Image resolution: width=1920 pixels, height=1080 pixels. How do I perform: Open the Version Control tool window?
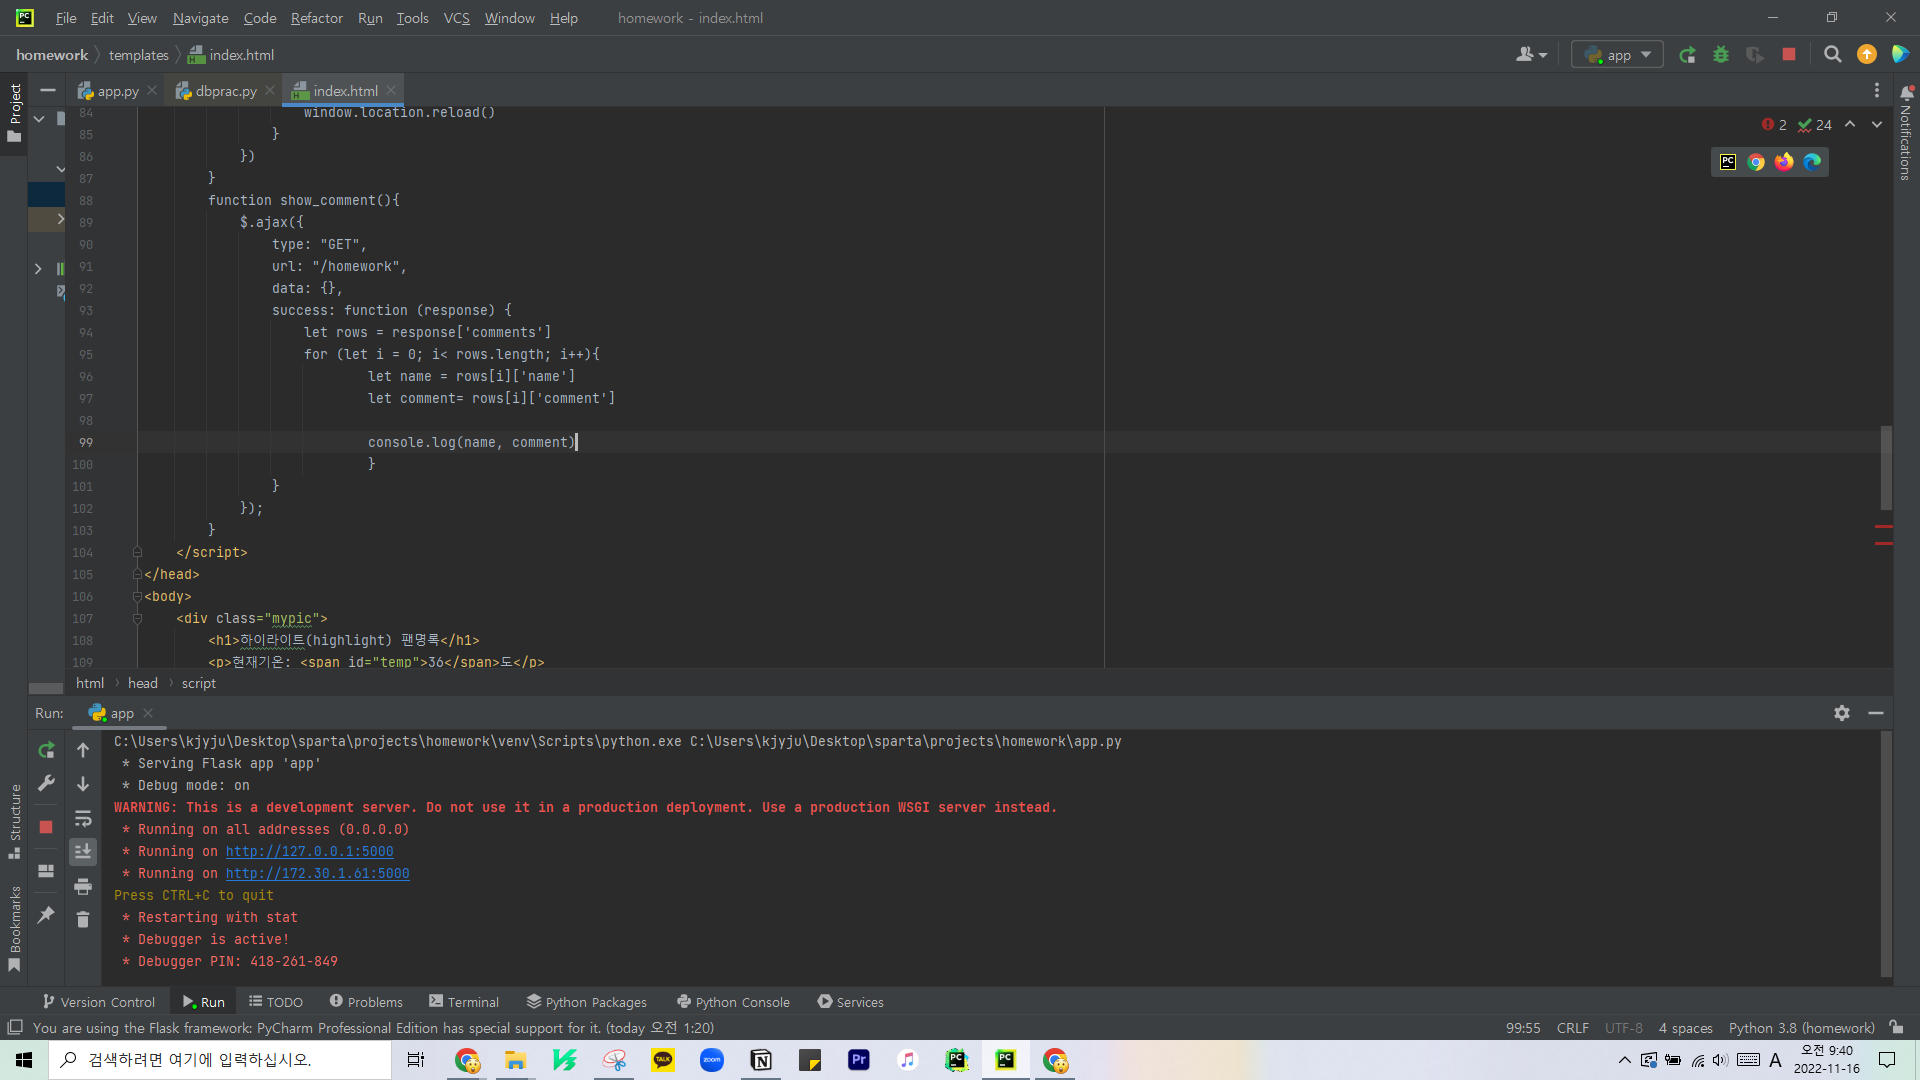click(x=99, y=1002)
